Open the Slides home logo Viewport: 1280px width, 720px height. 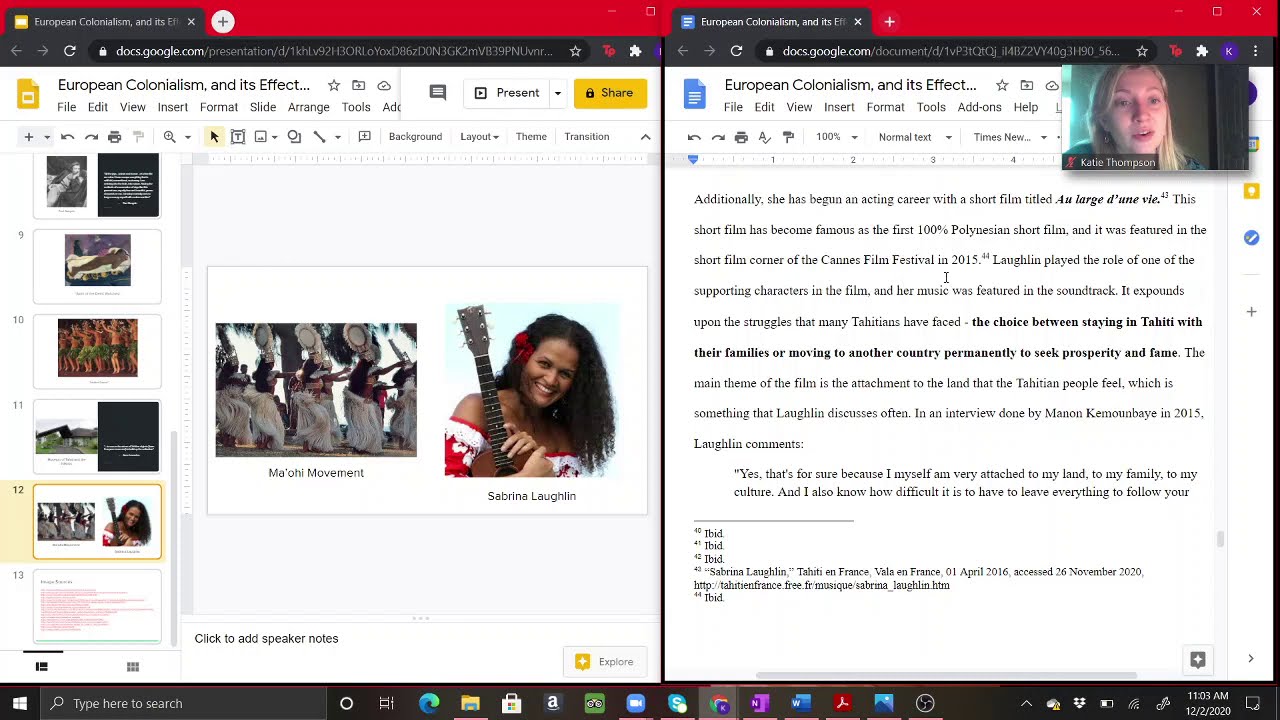pyautogui.click(x=28, y=95)
